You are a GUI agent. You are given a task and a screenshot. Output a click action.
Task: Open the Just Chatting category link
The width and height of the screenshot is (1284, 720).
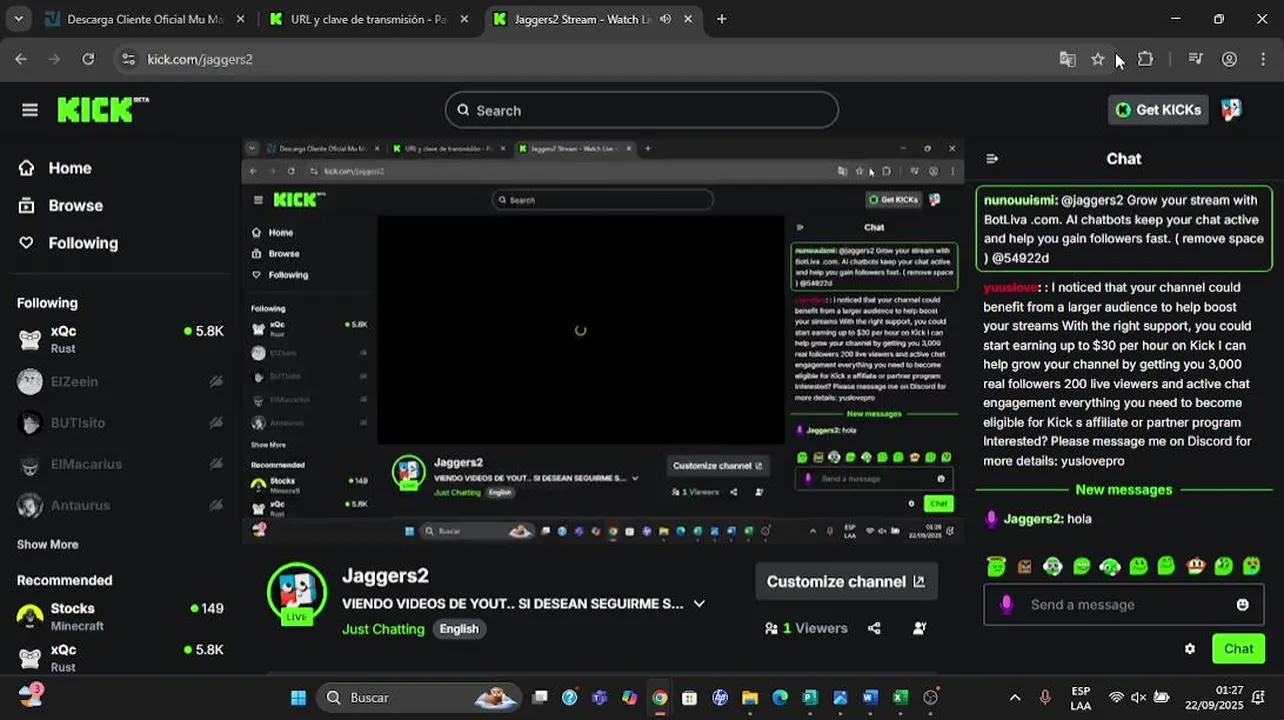[x=383, y=629]
